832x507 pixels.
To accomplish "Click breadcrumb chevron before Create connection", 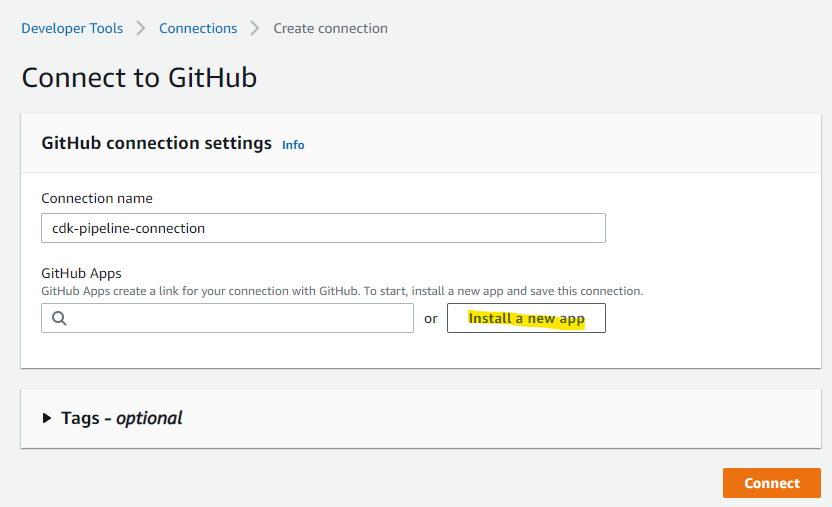I will (x=256, y=28).
